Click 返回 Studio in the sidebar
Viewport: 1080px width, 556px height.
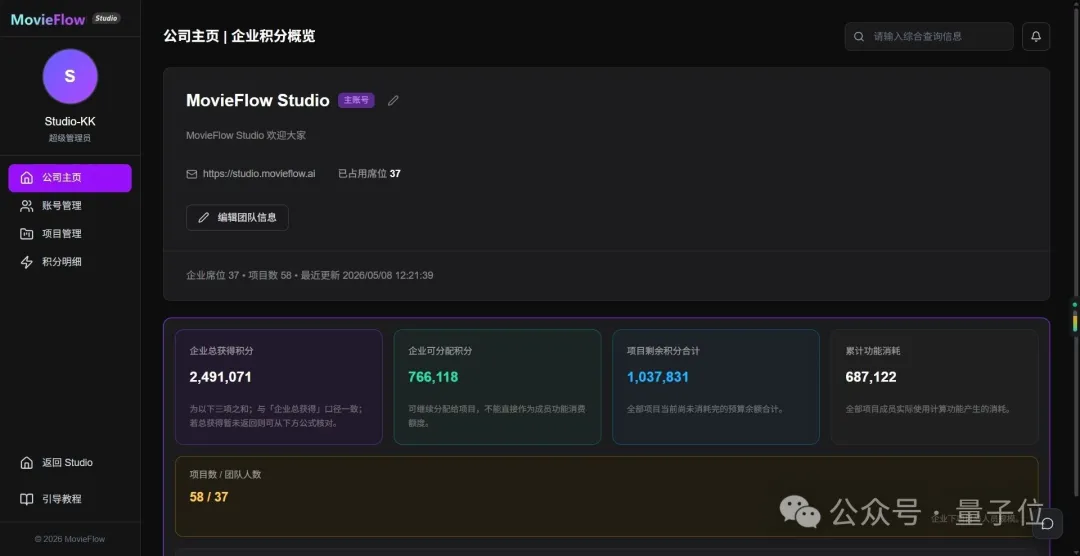coord(70,462)
